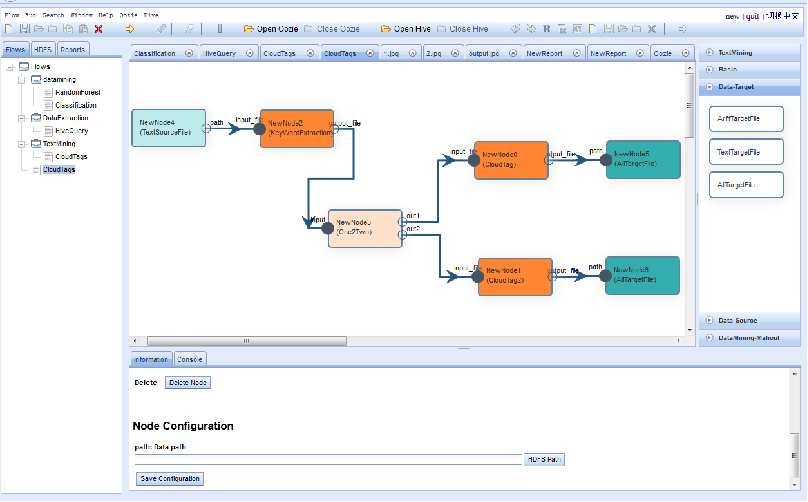Switch to the Reports side tab
The image size is (808, 502).
click(73, 49)
